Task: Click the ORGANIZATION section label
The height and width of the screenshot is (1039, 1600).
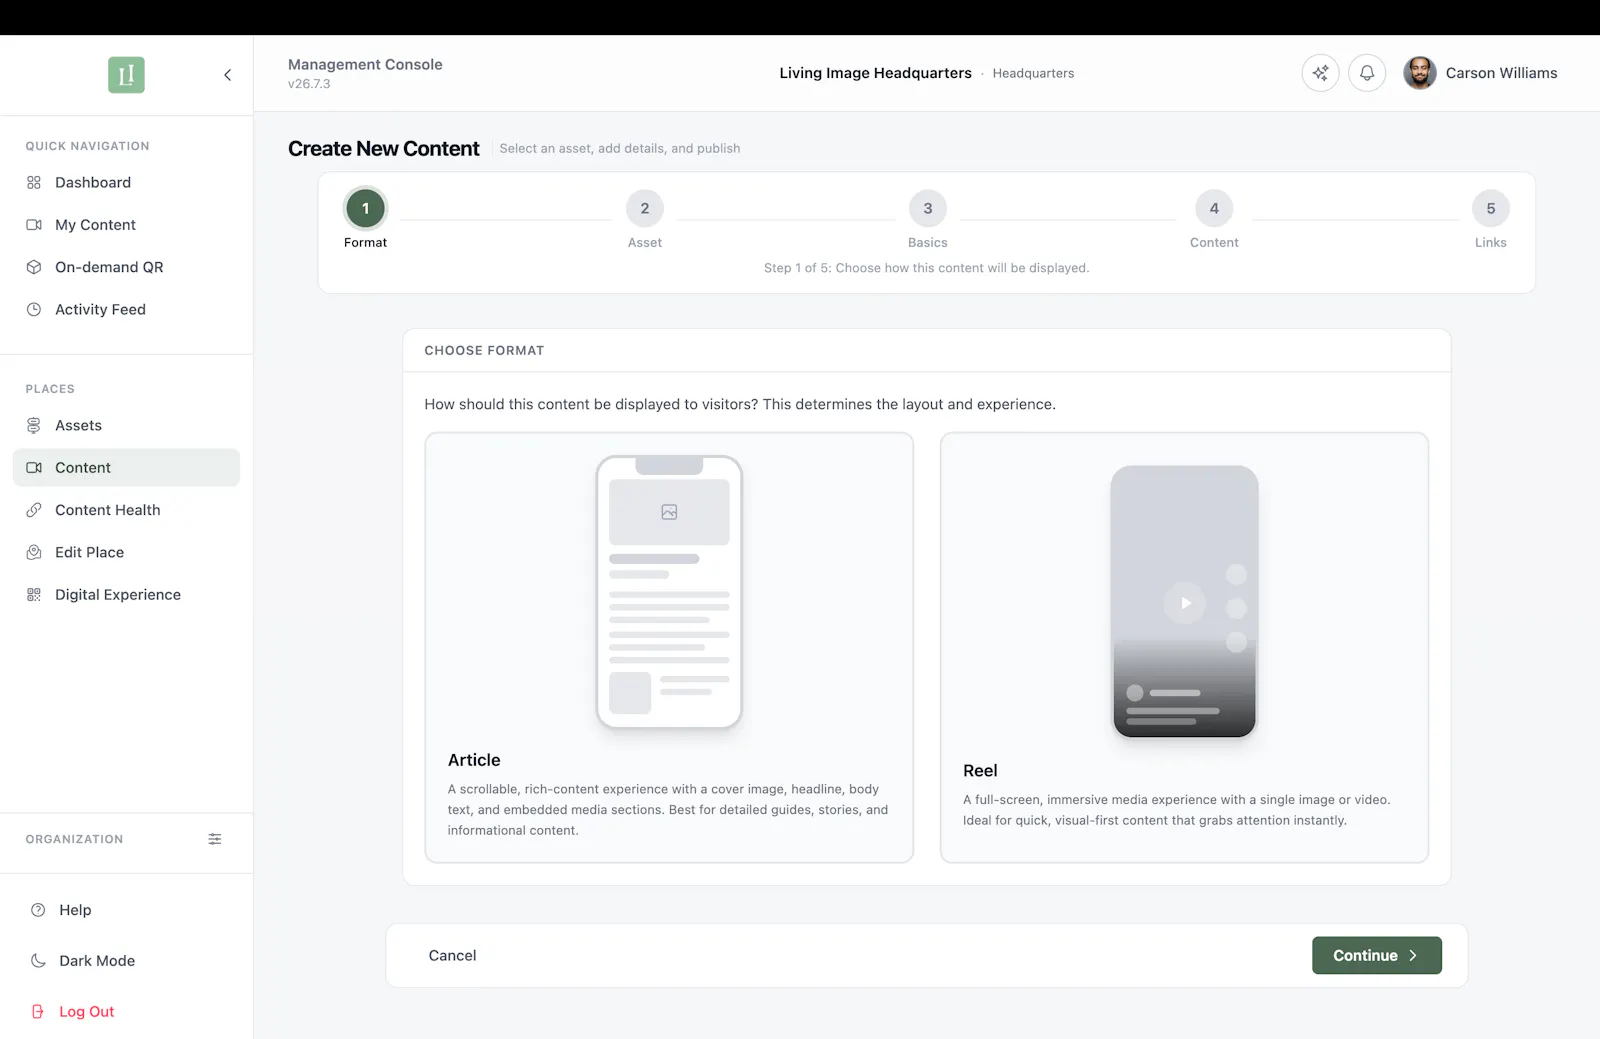Action: pos(74,839)
